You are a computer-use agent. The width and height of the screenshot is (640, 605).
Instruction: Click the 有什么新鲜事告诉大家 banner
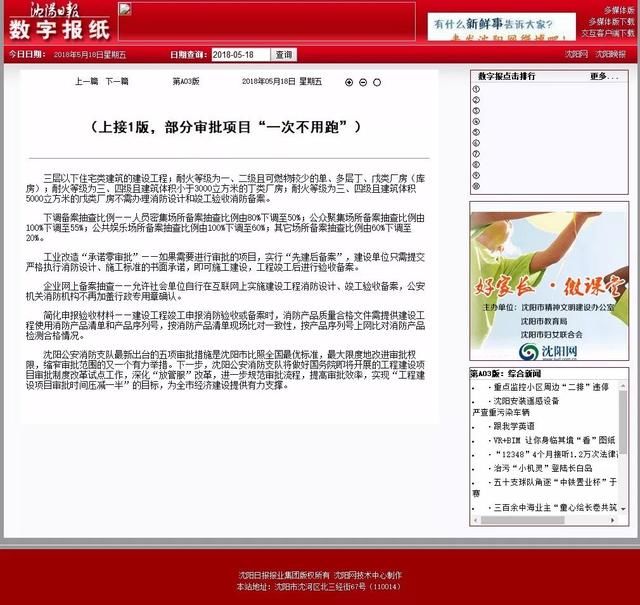click(502, 27)
